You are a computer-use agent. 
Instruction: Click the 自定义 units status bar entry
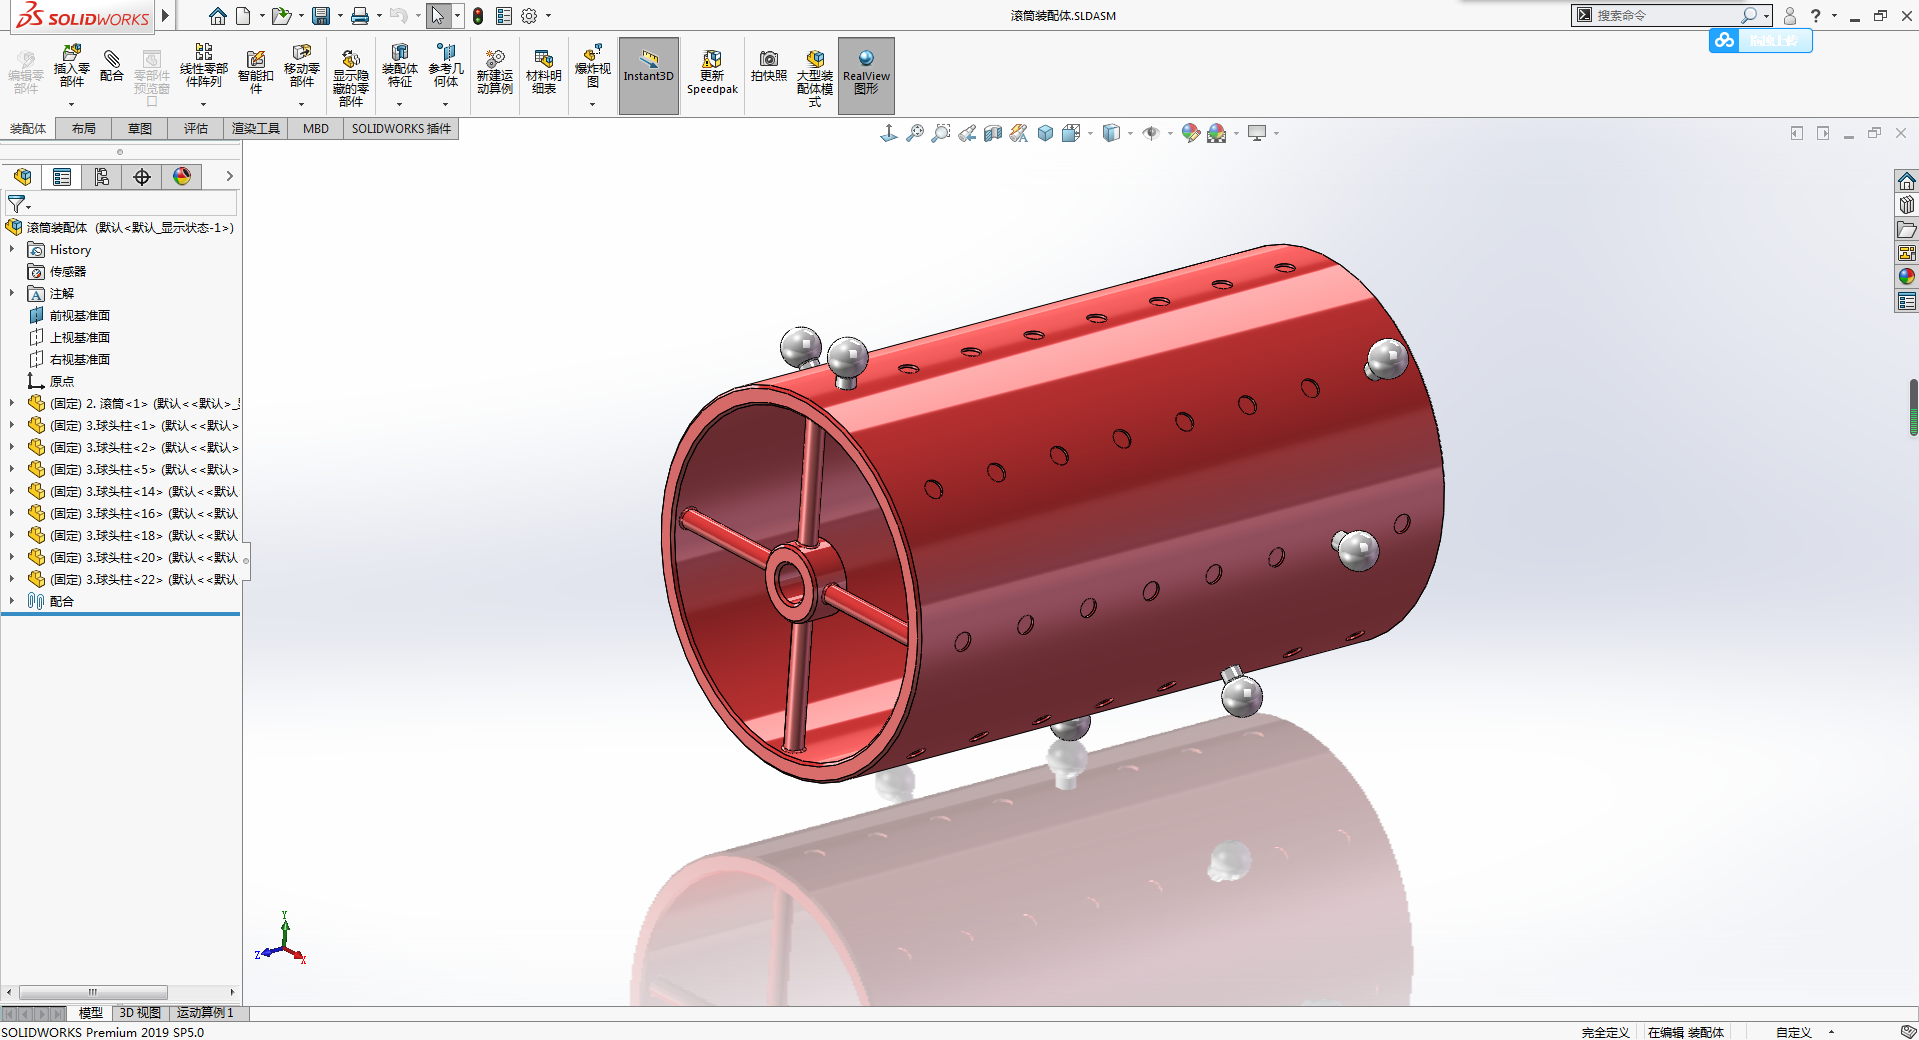coord(1794,1032)
